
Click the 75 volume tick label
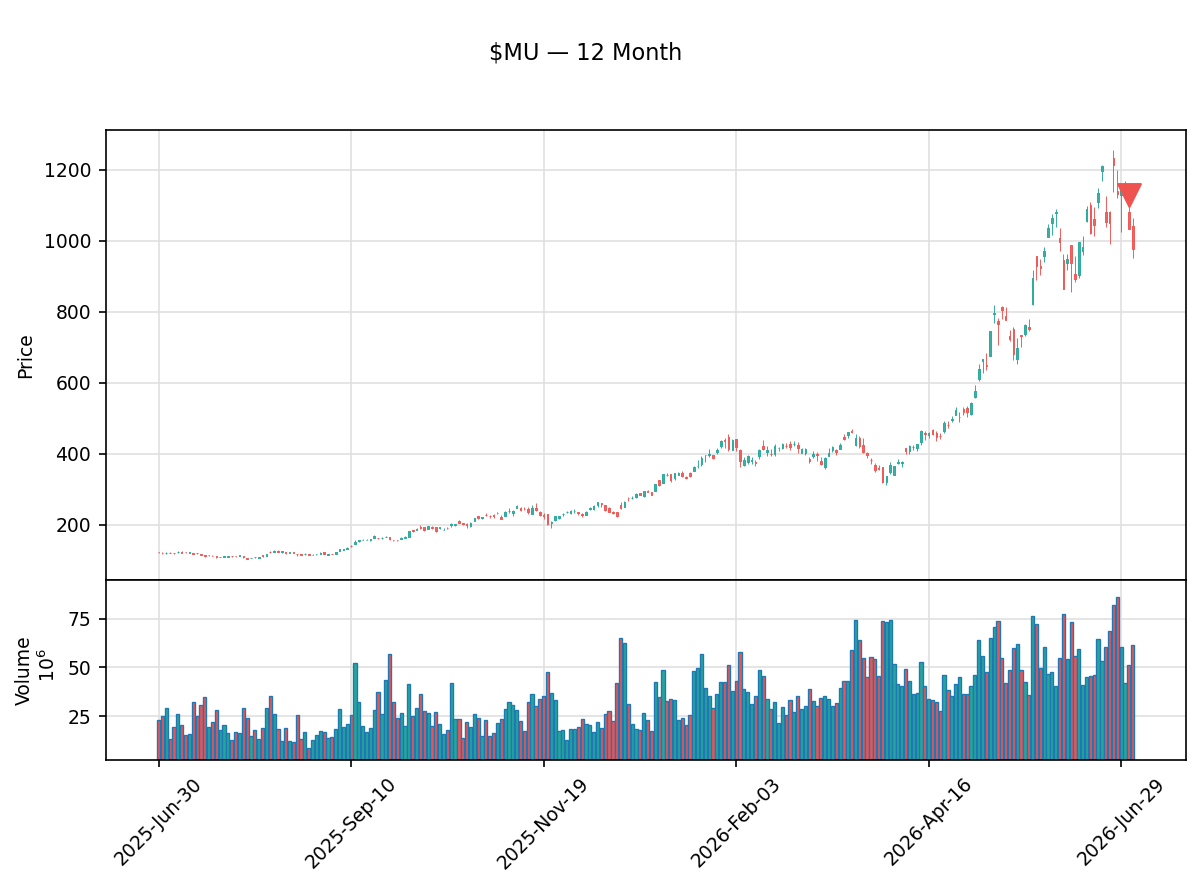point(80,619)
